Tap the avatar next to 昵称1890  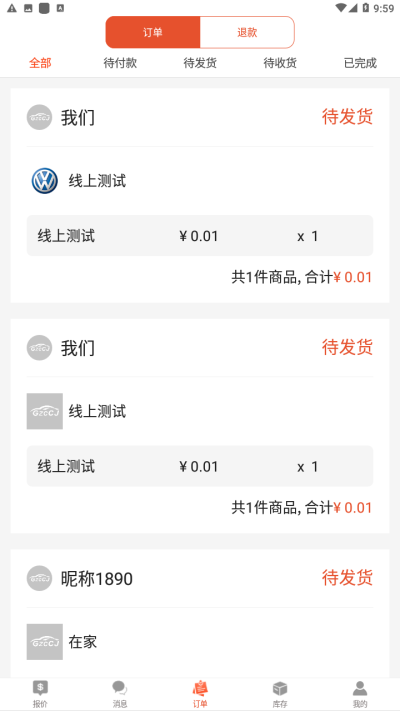[39, 578]
